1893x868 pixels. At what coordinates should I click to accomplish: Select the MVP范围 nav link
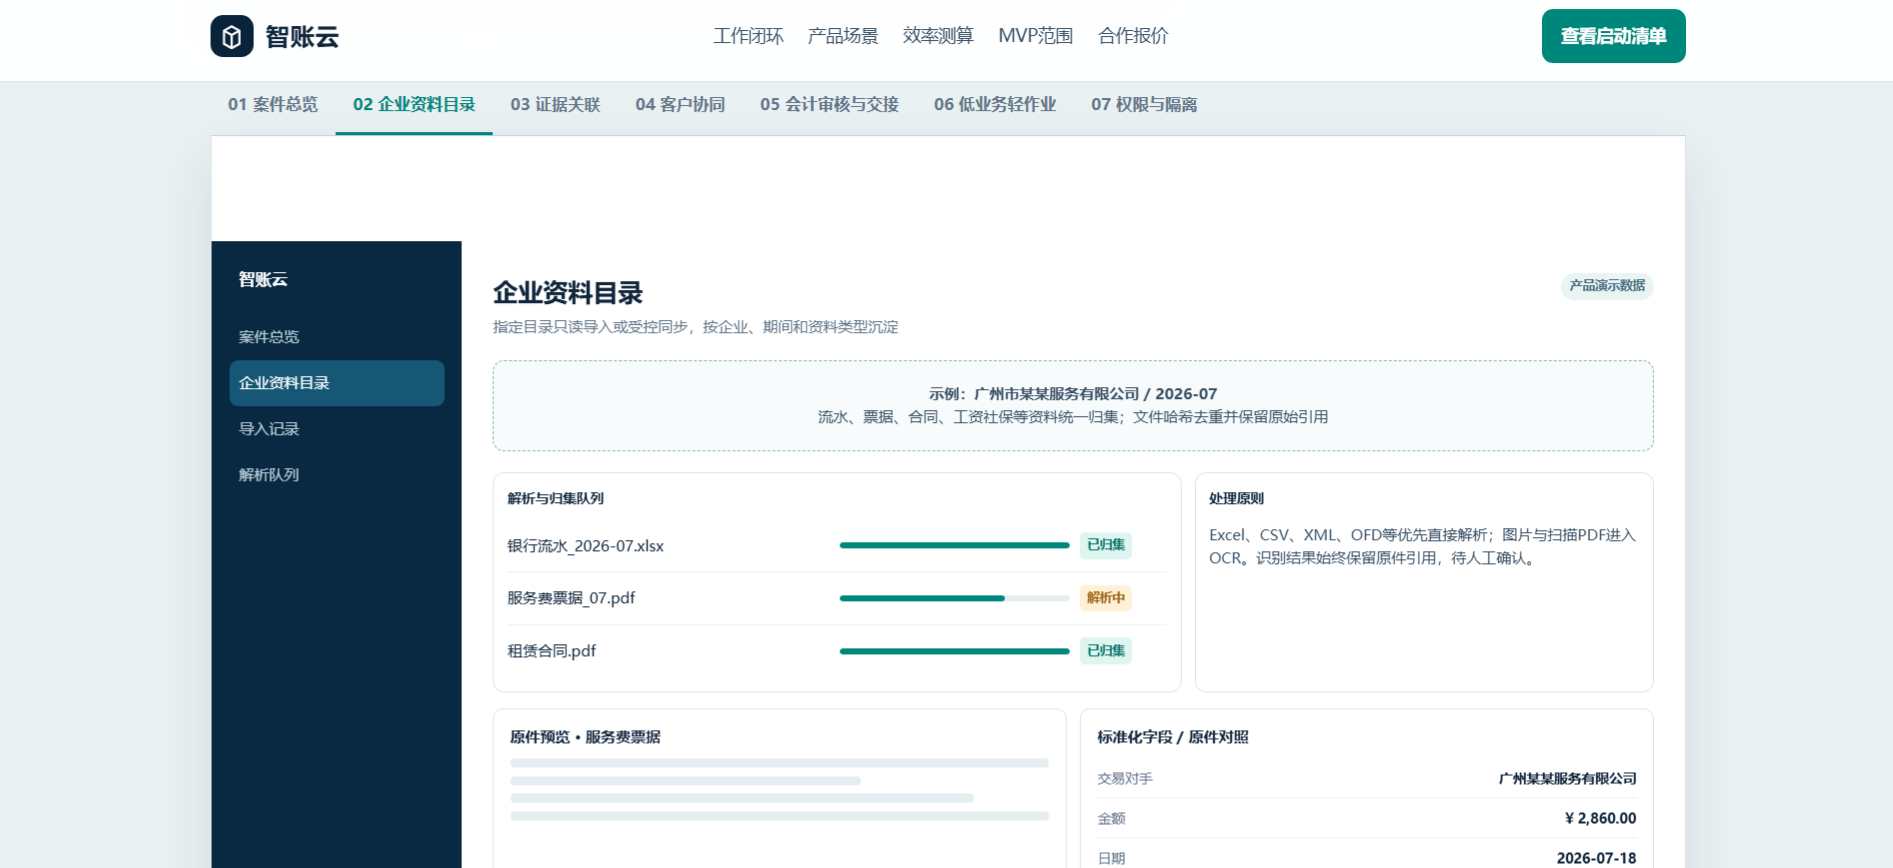coord(1035,36)
